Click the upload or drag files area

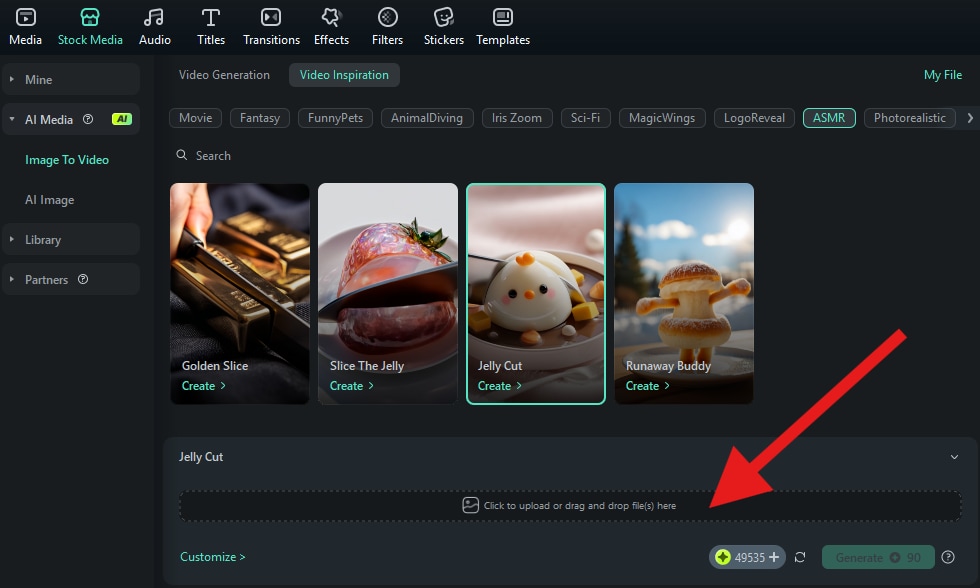pos(570,506)
